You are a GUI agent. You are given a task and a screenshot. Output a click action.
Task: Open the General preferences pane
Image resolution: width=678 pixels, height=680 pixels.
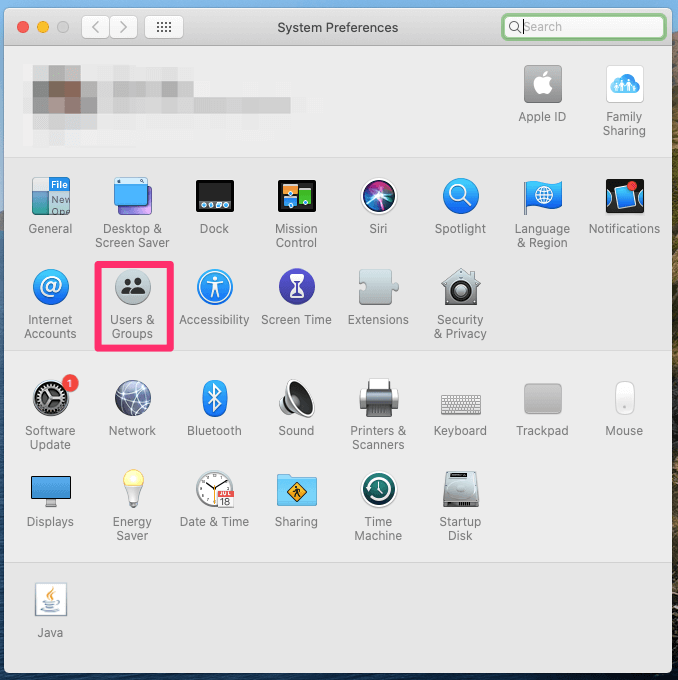click(x=50, y=196)
